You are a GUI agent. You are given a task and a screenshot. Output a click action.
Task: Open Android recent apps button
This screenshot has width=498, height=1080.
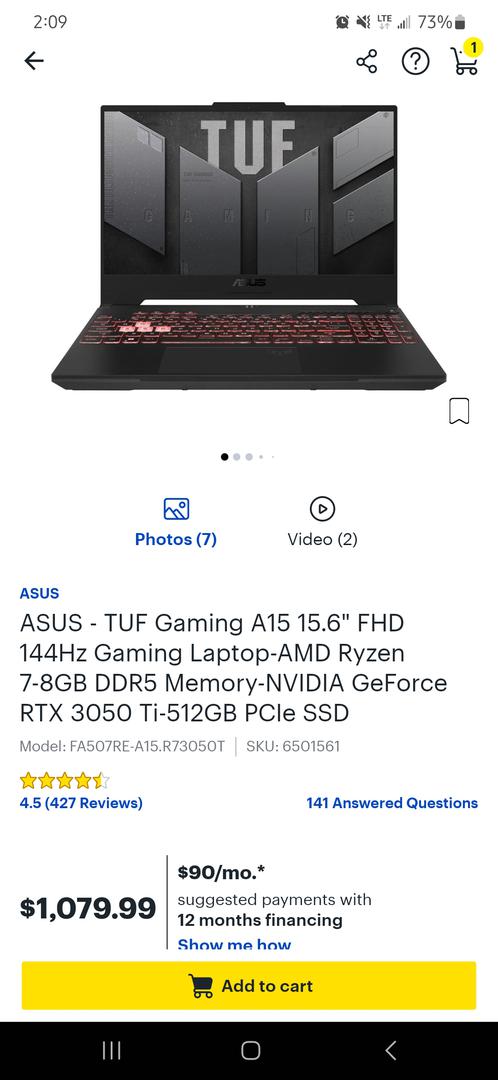112,1050
